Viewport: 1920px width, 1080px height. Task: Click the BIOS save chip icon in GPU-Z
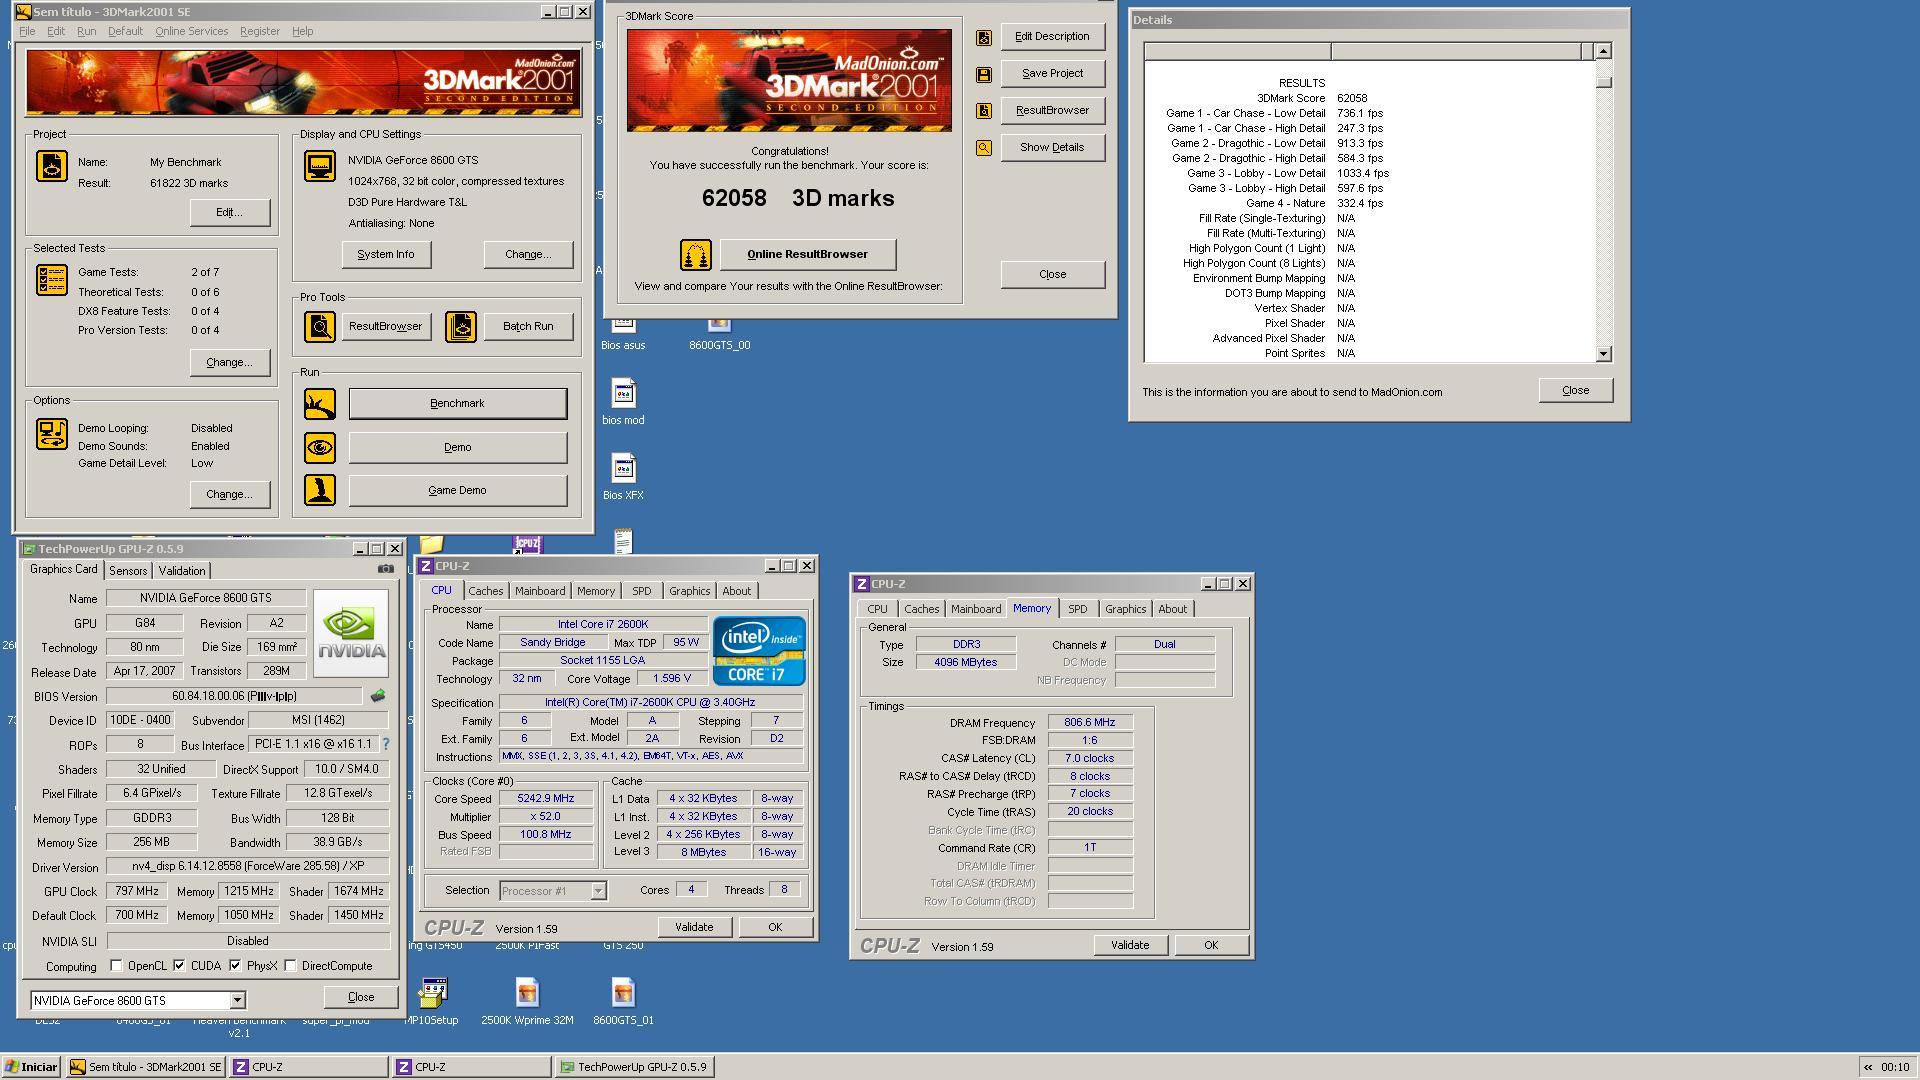click(x=378, y=696)
